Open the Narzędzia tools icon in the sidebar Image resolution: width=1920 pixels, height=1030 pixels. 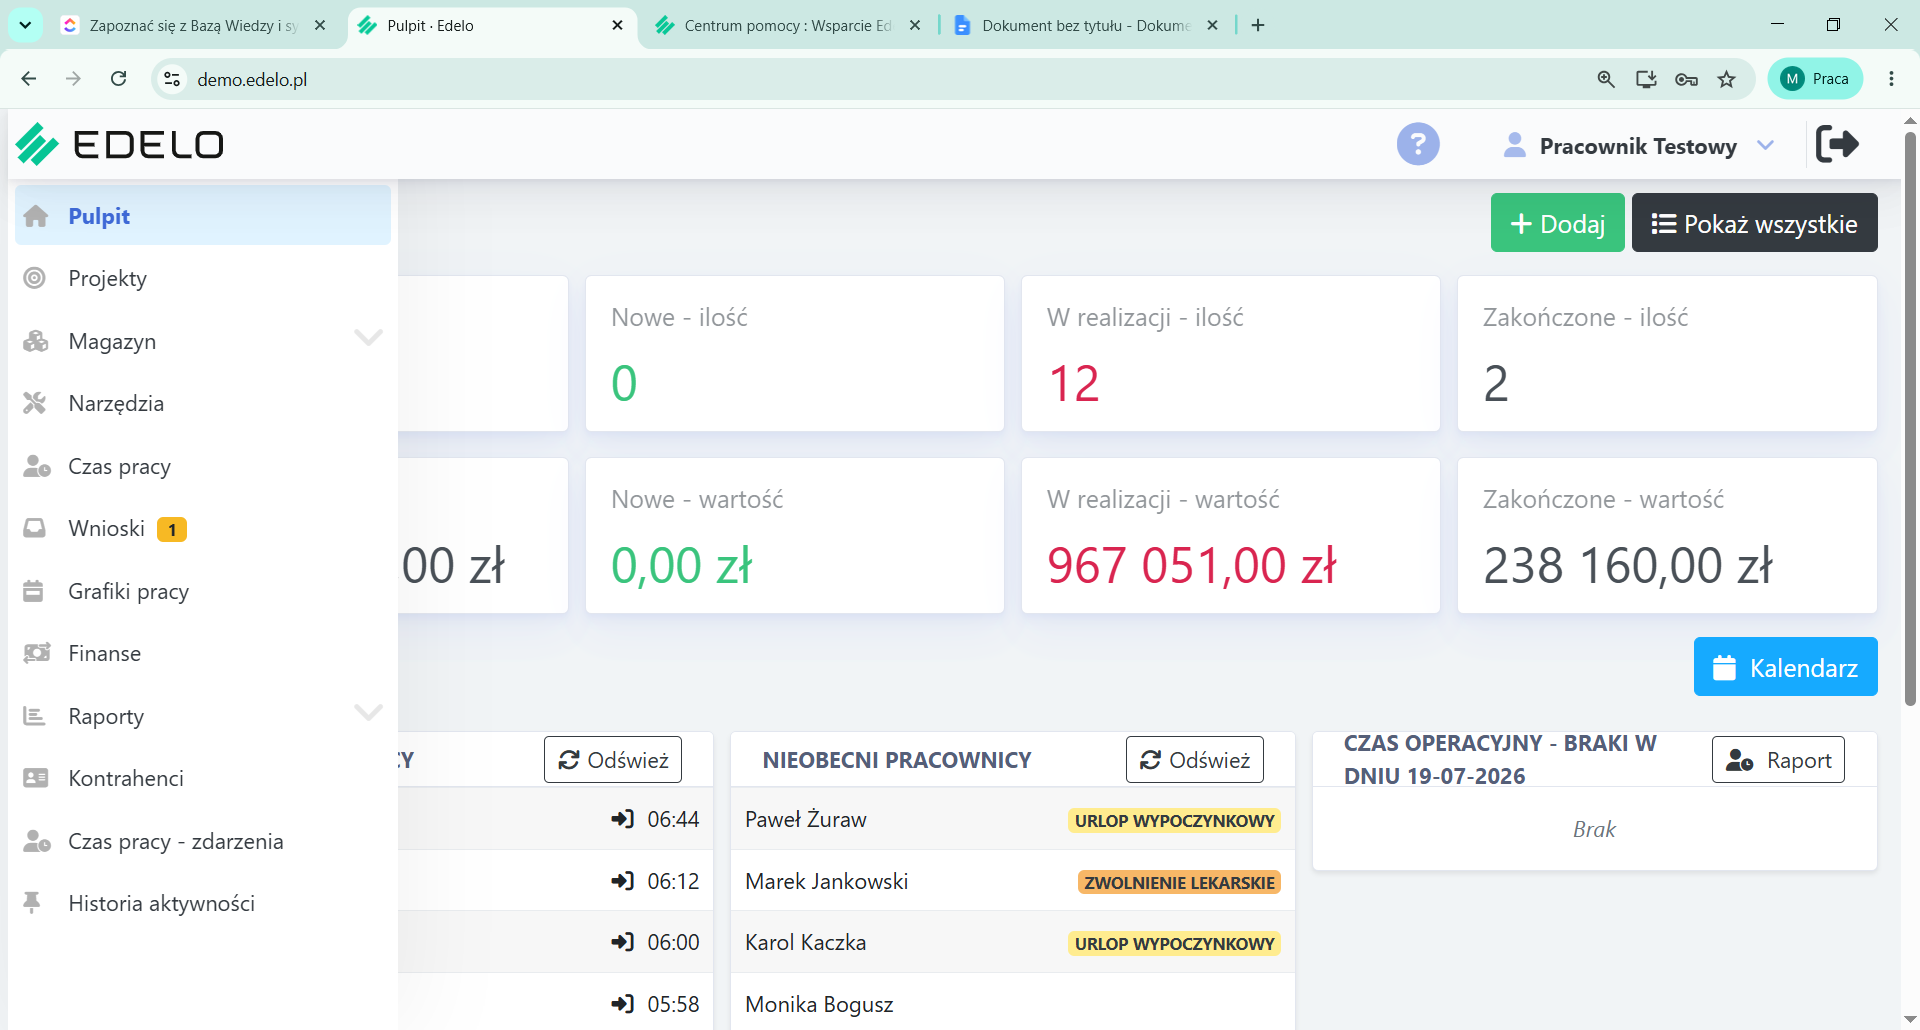click(x=35, y=403)
